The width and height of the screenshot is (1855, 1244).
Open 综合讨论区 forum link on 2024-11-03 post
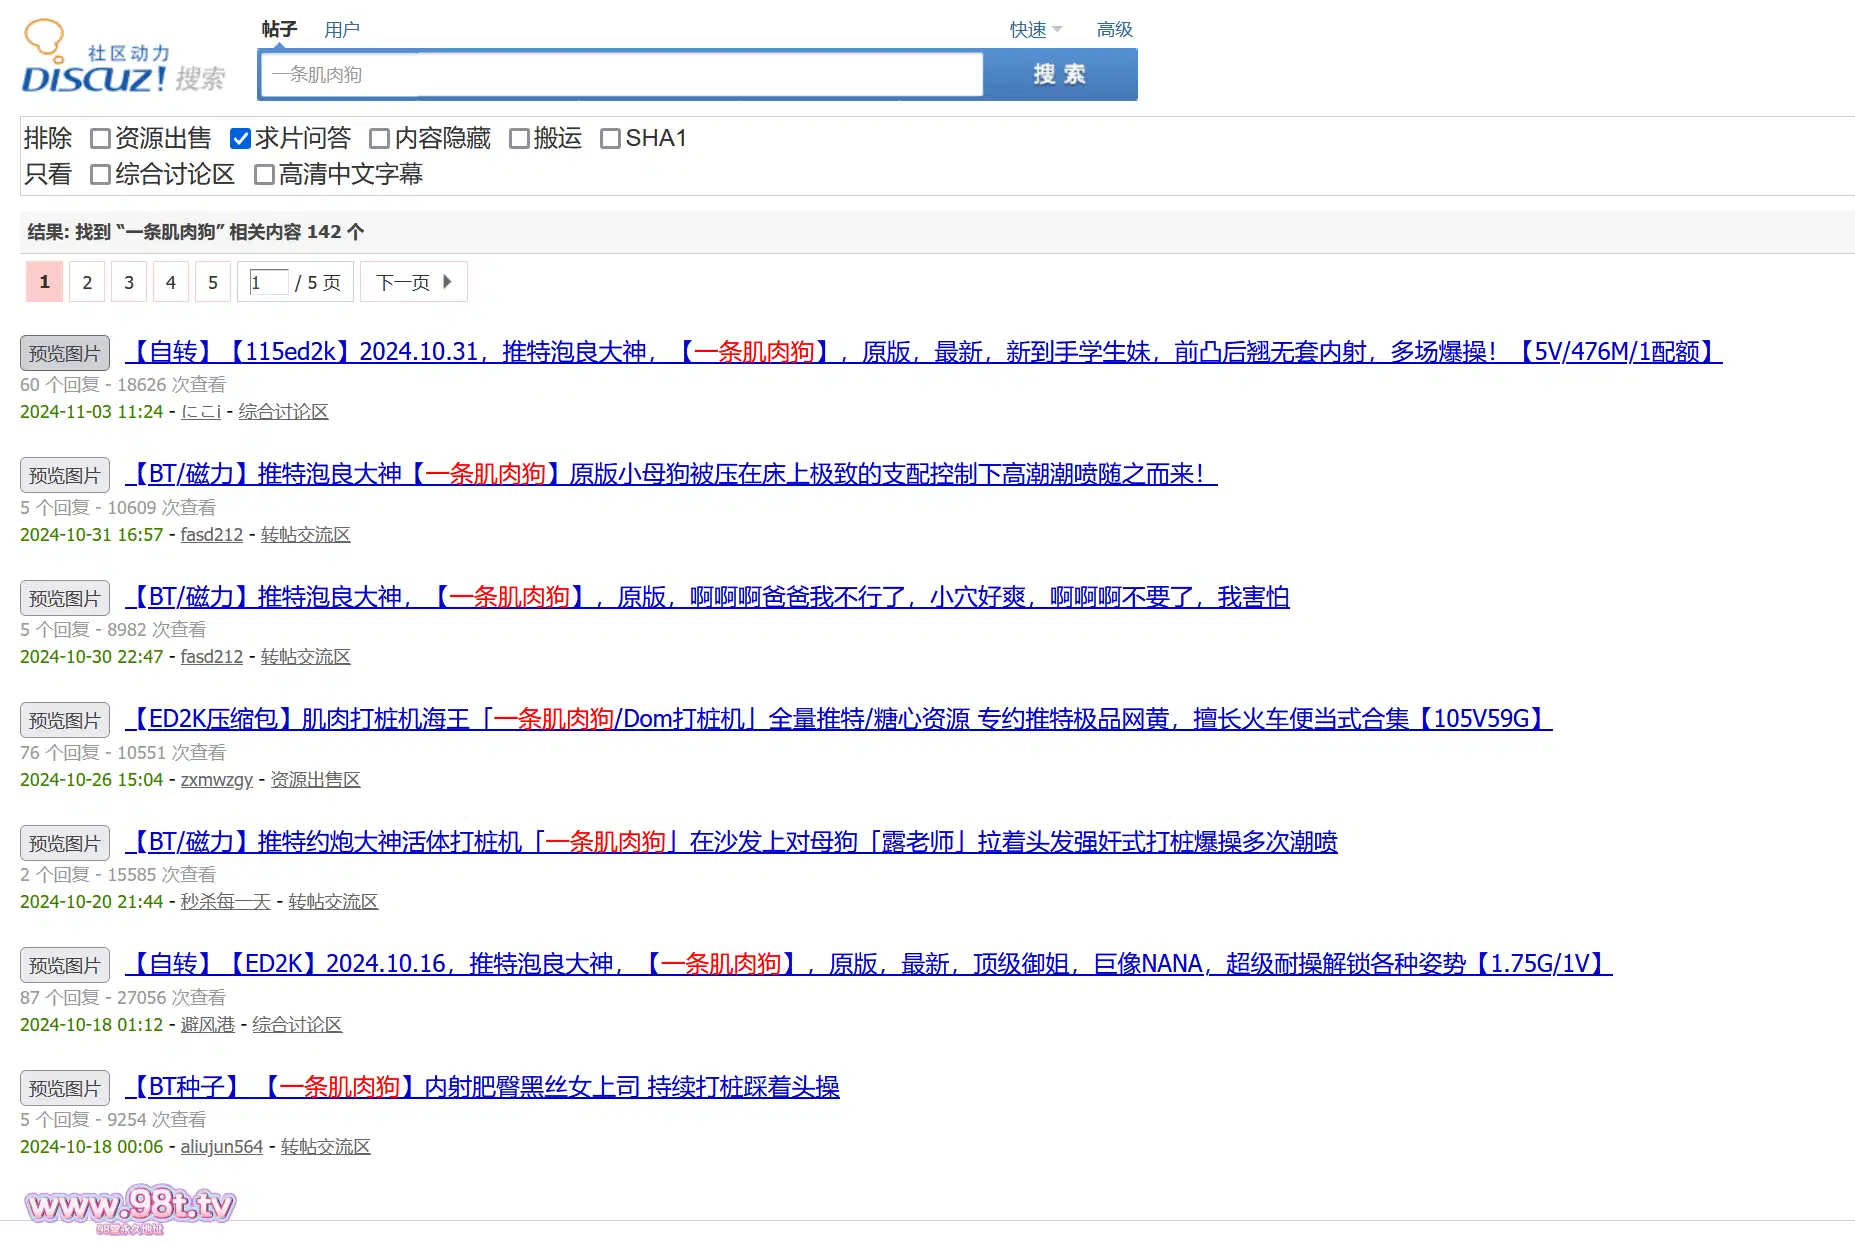(x=284, y=412)
